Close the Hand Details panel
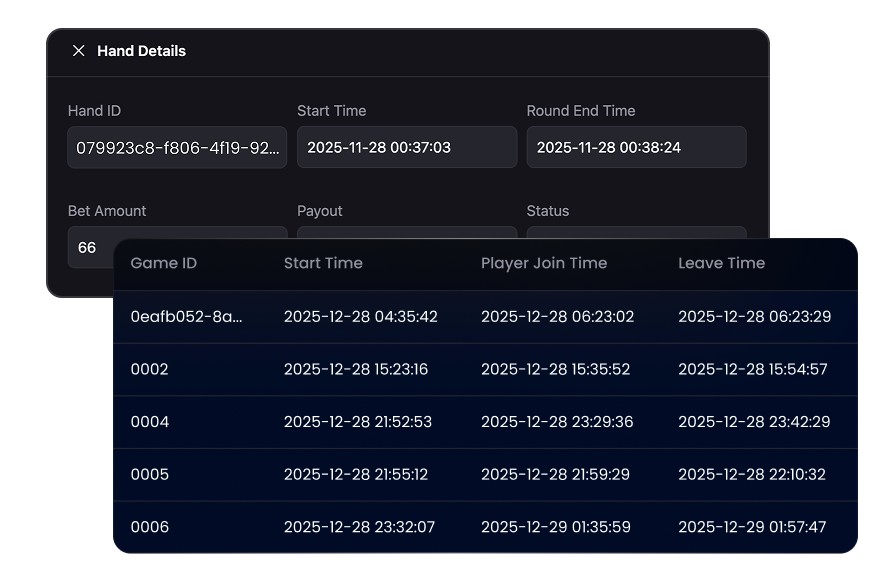Viewport: 880px width, 578px height. (x=79, y=51)
